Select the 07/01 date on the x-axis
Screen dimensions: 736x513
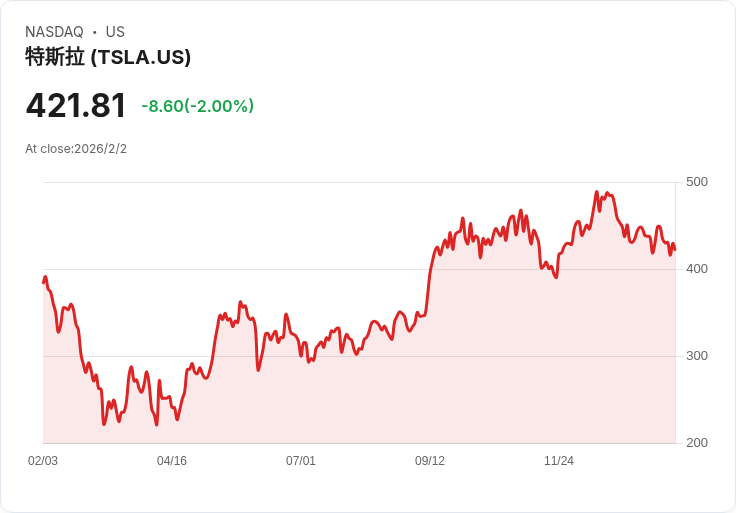(301, 461)
